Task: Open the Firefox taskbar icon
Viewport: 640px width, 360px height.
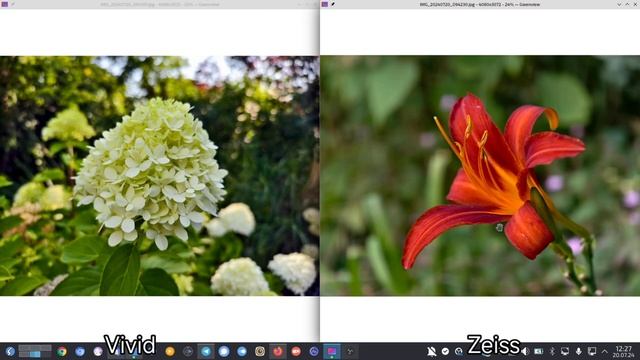Action: [x=278, y=351]
